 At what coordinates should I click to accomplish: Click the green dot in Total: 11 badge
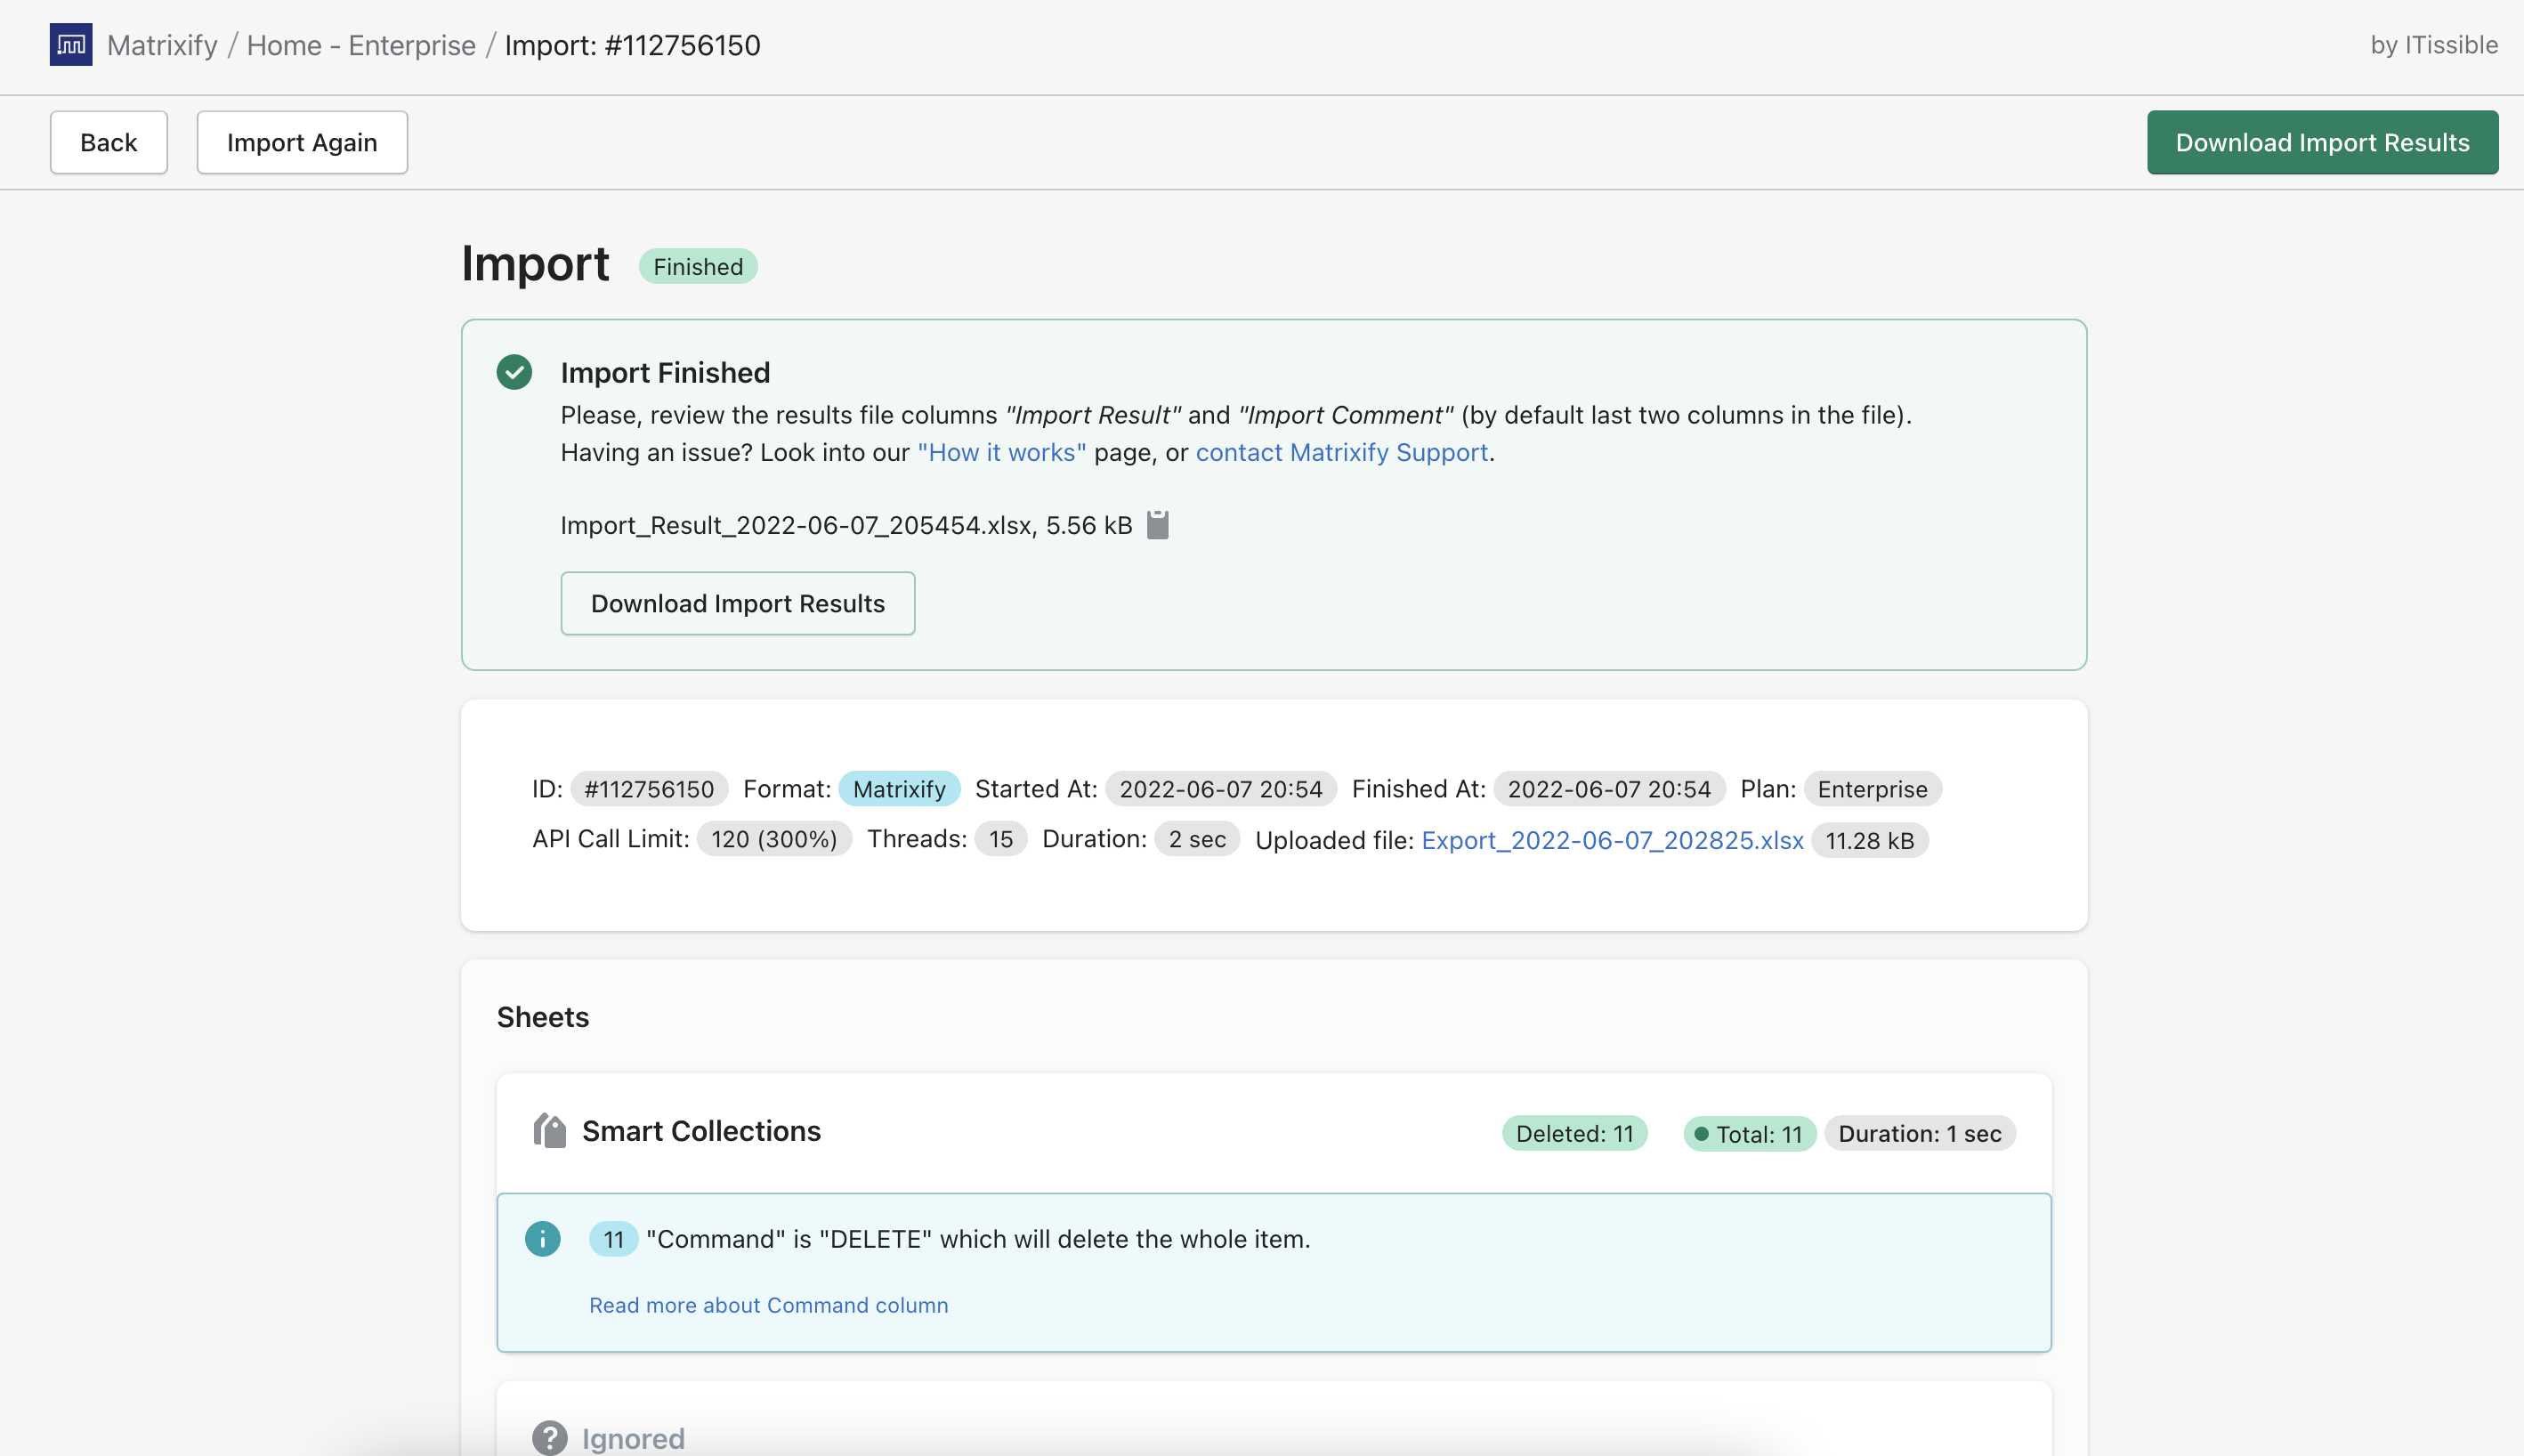tap(1700, 1134)
